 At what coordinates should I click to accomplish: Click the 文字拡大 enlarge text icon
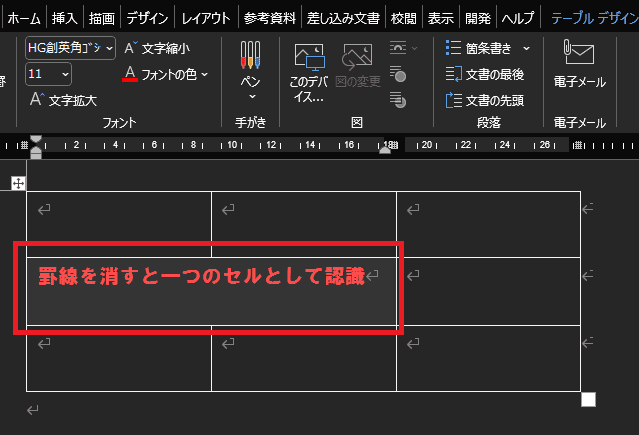point(36,99)
